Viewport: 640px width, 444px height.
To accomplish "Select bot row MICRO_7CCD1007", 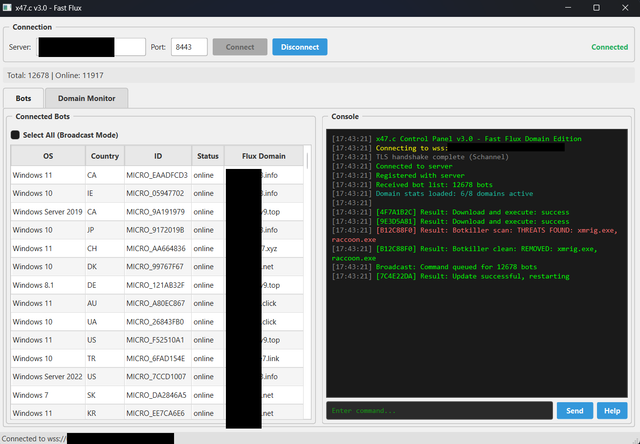I will pyautogui.click(x=157, y=377).
